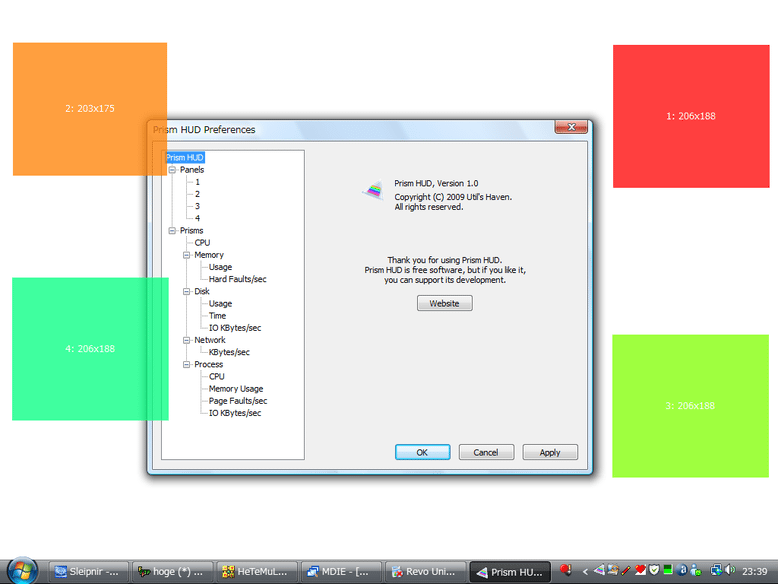Select panel 2 in the tree
The width and height of the screenshot is (778, 584).
pos(197,194)
